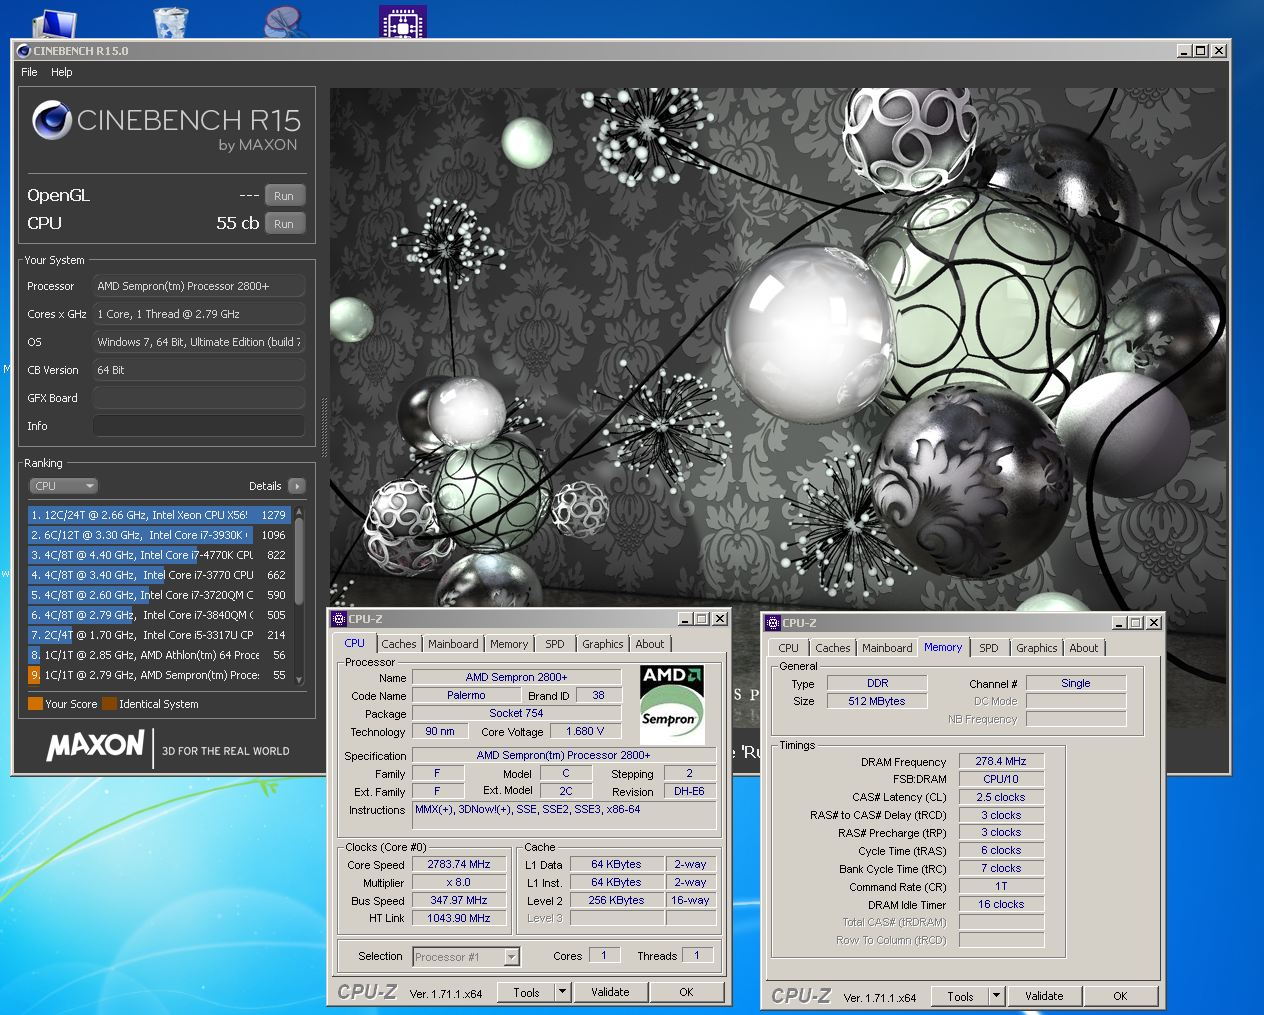This screenshot has width=1264, height=1015.
Task: Switch to CPU tab in right CPU-Z window
Action: coord(789,648)
